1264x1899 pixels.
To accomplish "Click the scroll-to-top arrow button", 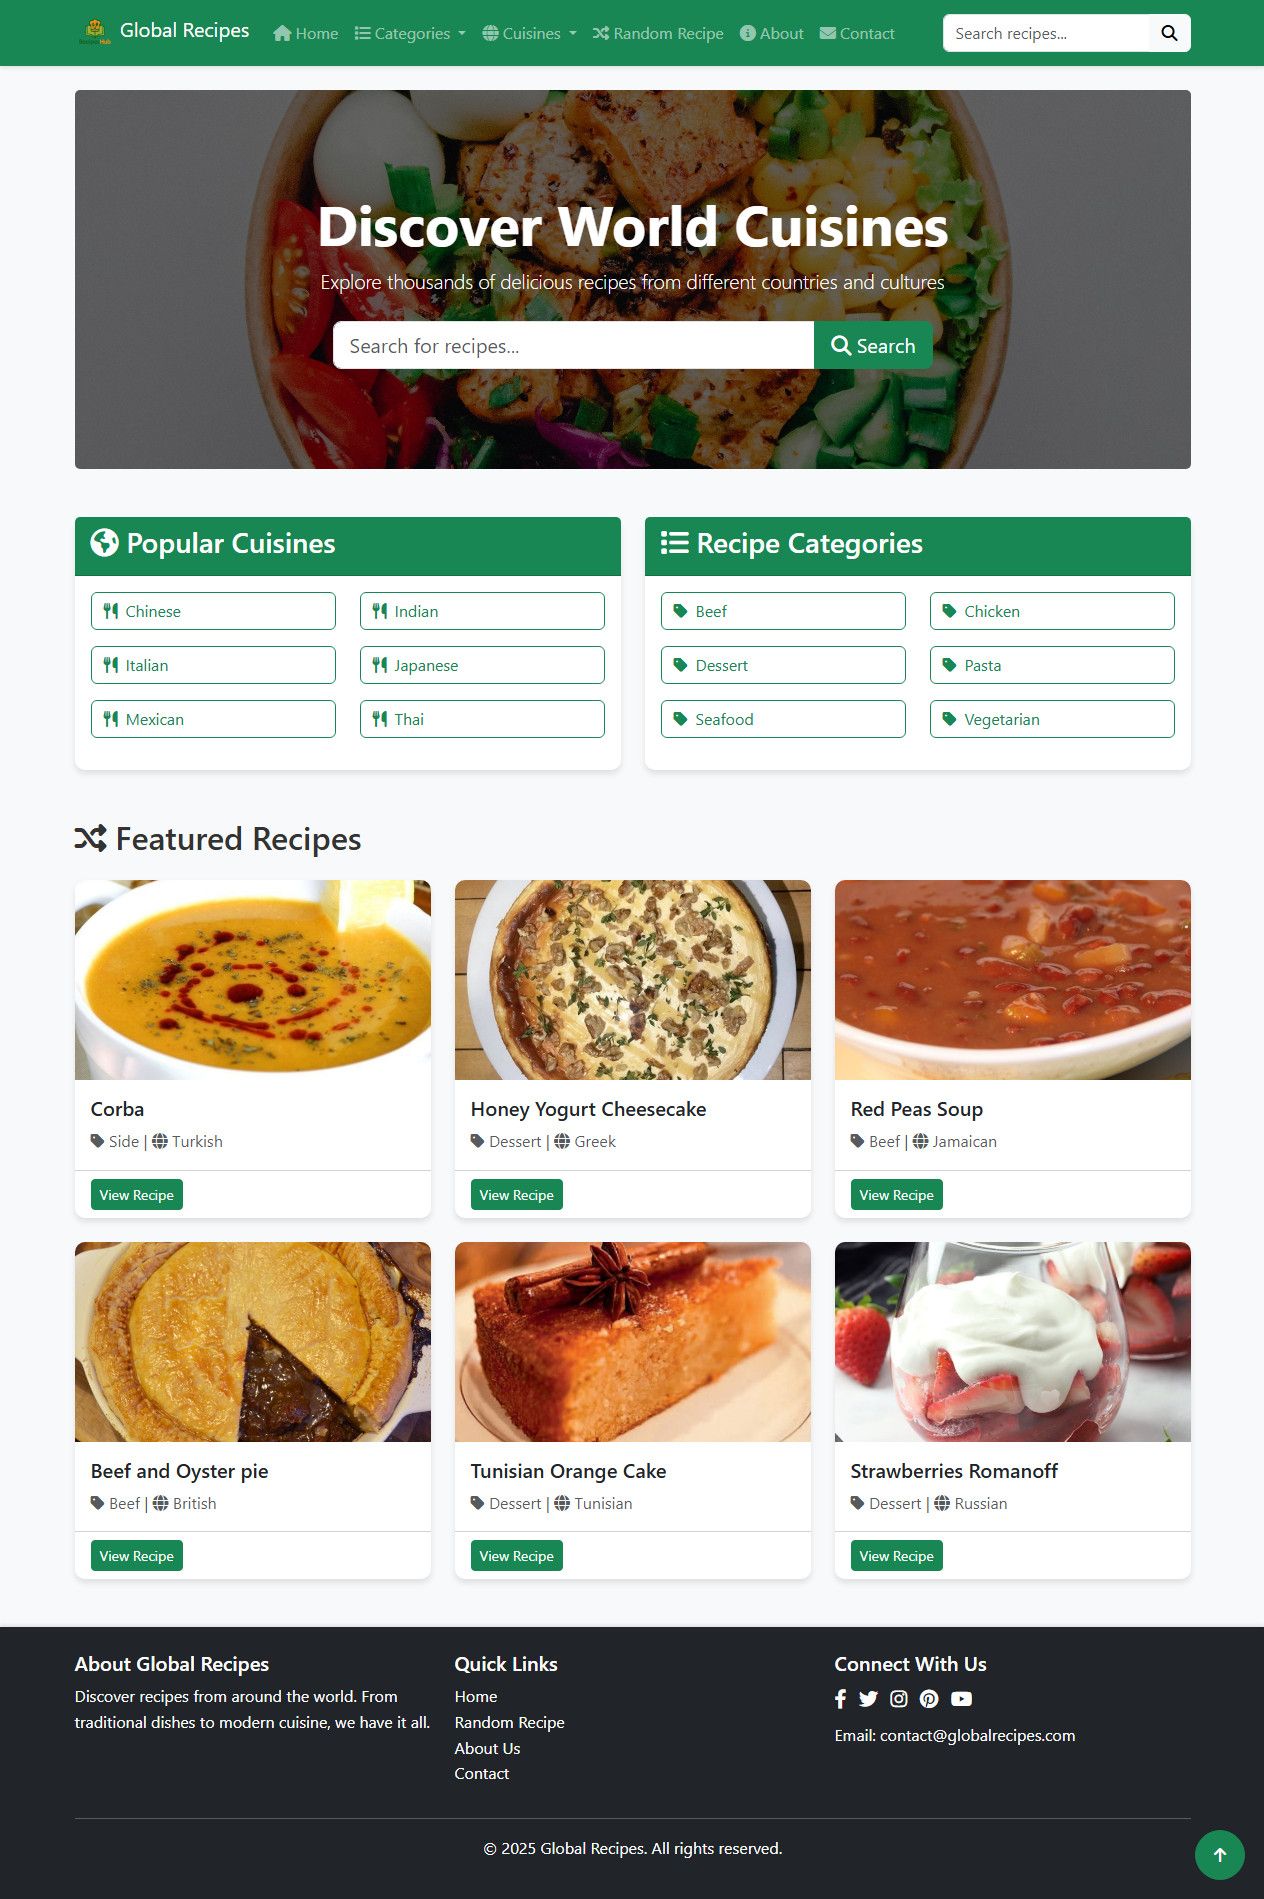I will point(1219,1855).
